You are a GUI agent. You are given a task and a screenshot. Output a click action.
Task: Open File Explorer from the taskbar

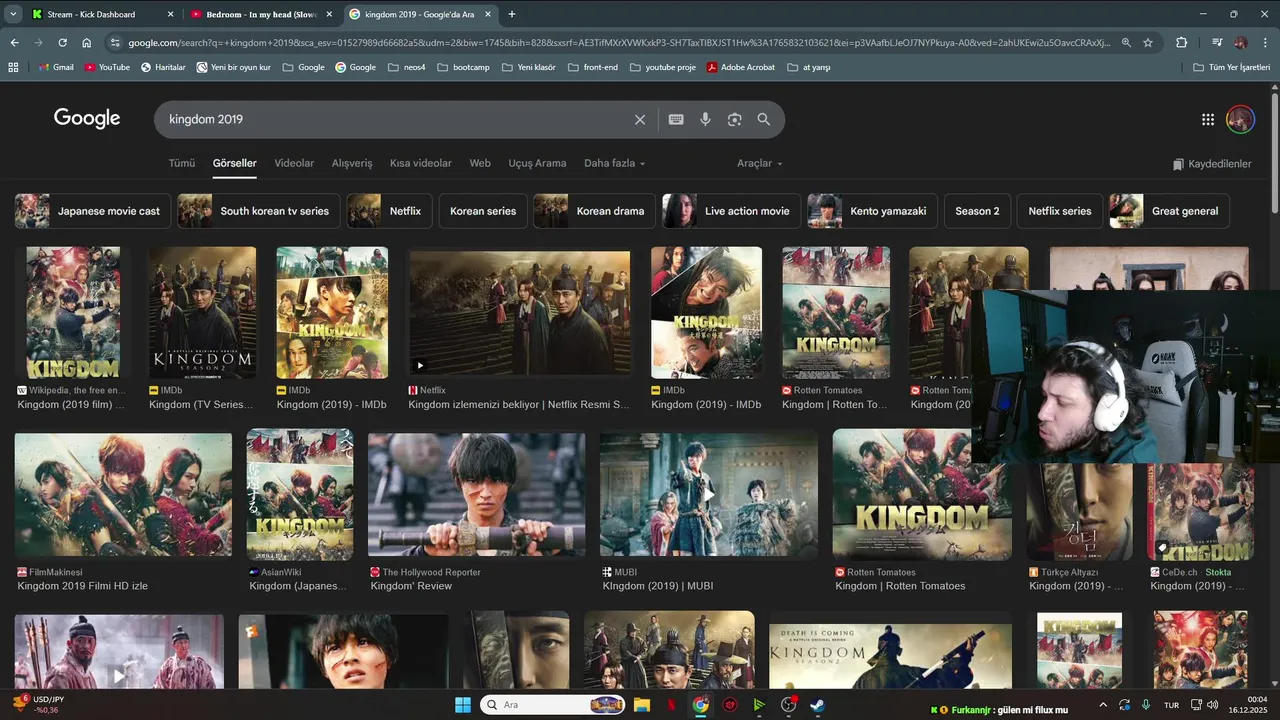[x=642, y=705]
